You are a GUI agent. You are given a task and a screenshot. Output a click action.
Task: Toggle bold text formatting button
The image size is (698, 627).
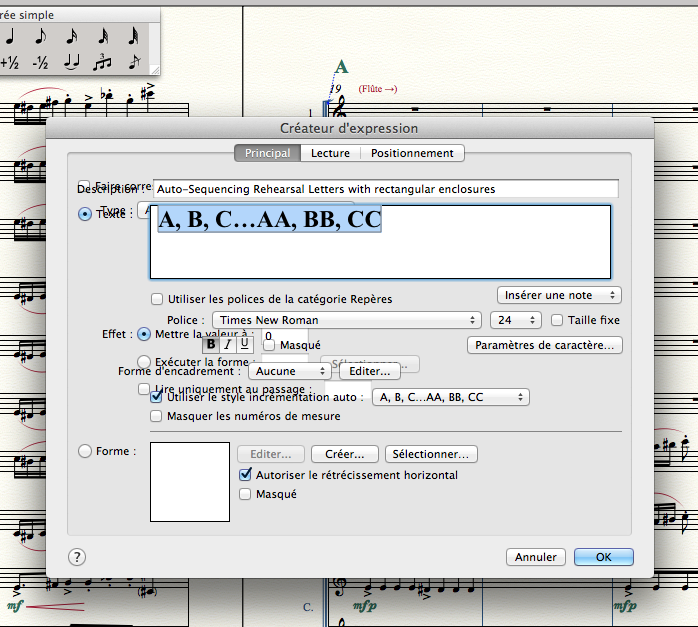[x=211, y=344]
